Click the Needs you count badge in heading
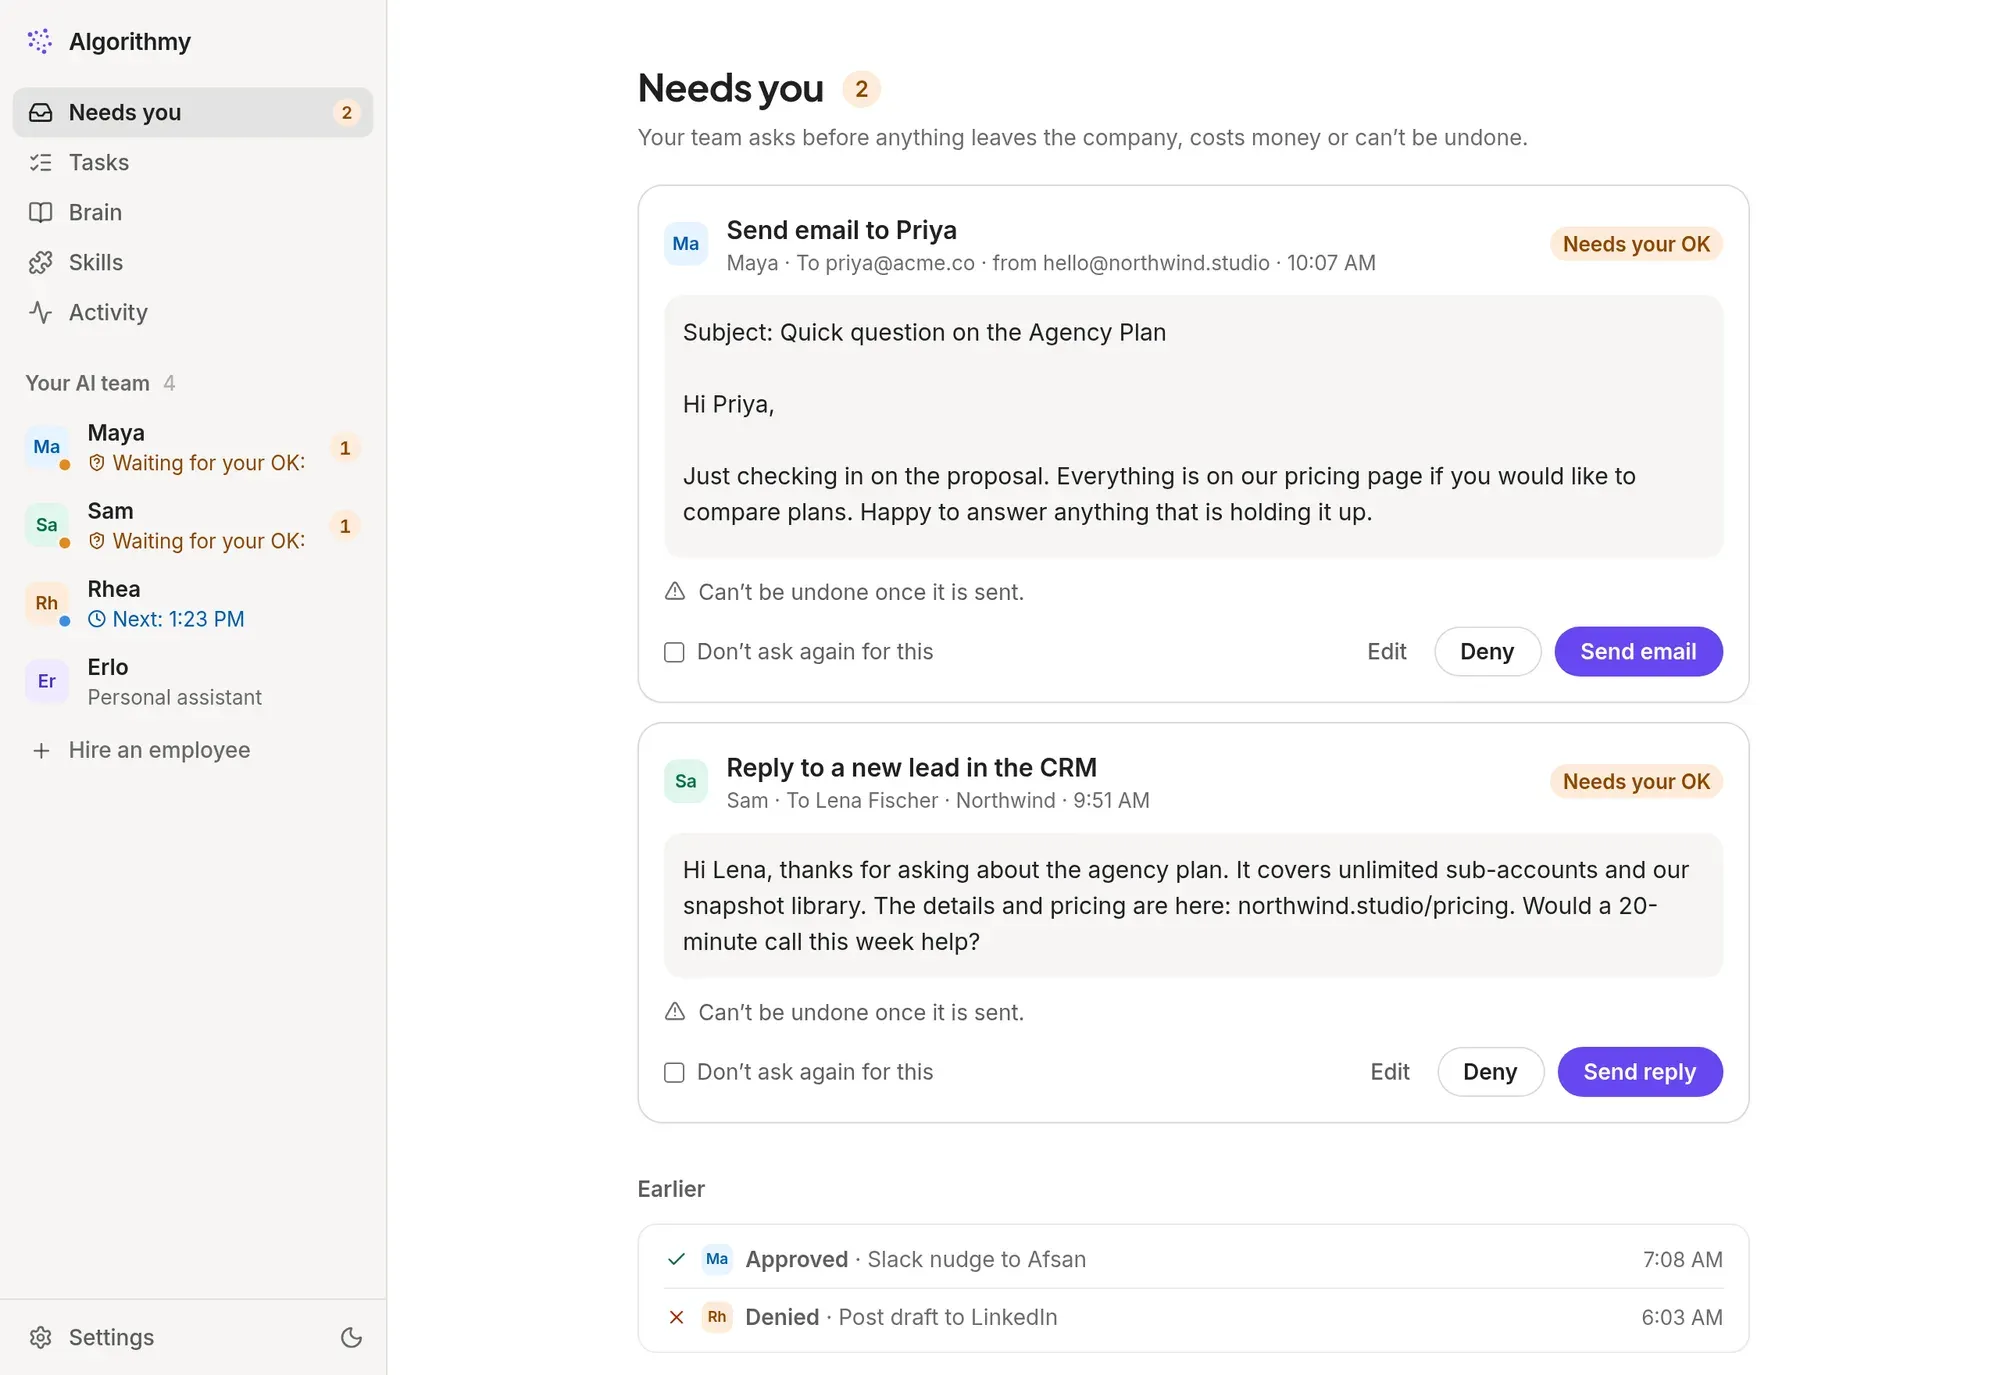This screenshot has height=1375, width=2000. 861,89
